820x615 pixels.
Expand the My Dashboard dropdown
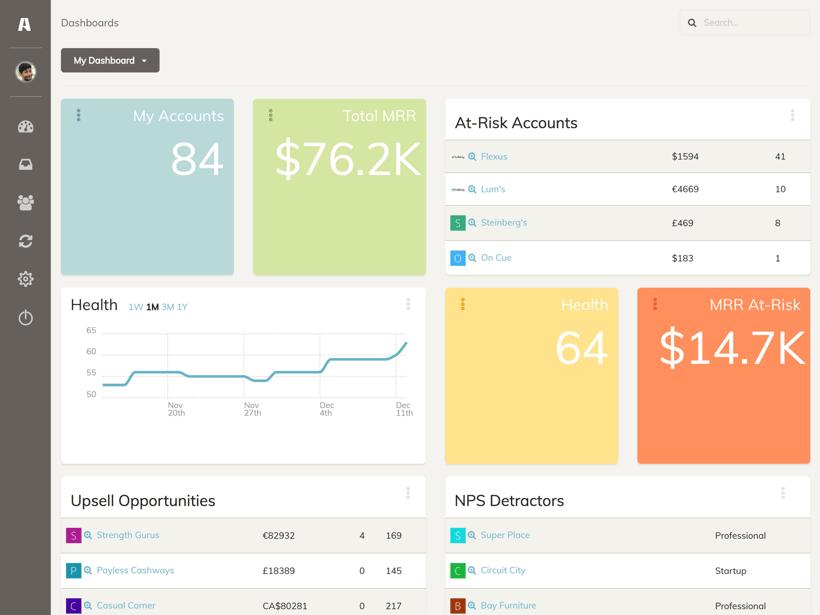[x=110, y=61]
